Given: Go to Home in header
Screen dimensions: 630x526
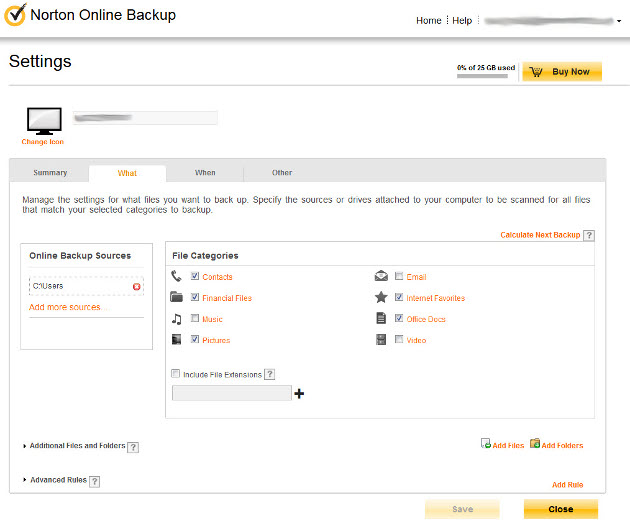Looking at the screenshot, I should (x=429, y=20).
